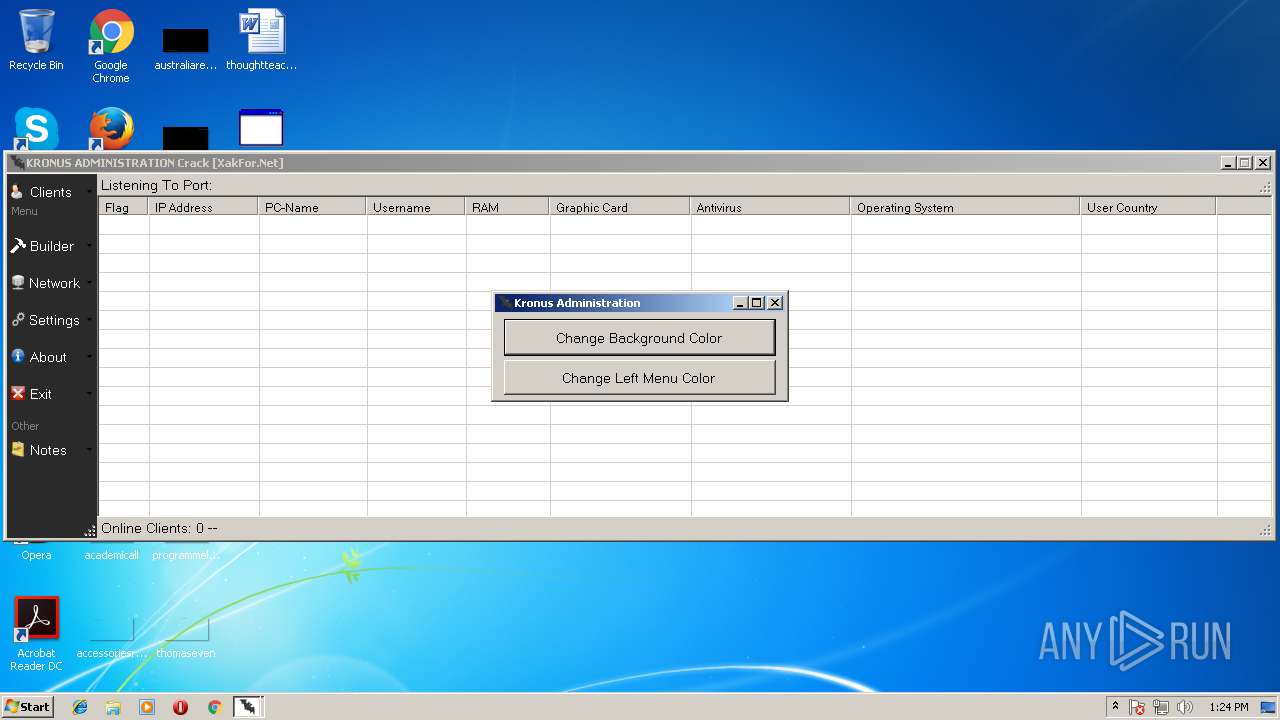Open the Builder menu in sidebar
The height and width of the screenshot is (720, 1280).
(50, 246)
